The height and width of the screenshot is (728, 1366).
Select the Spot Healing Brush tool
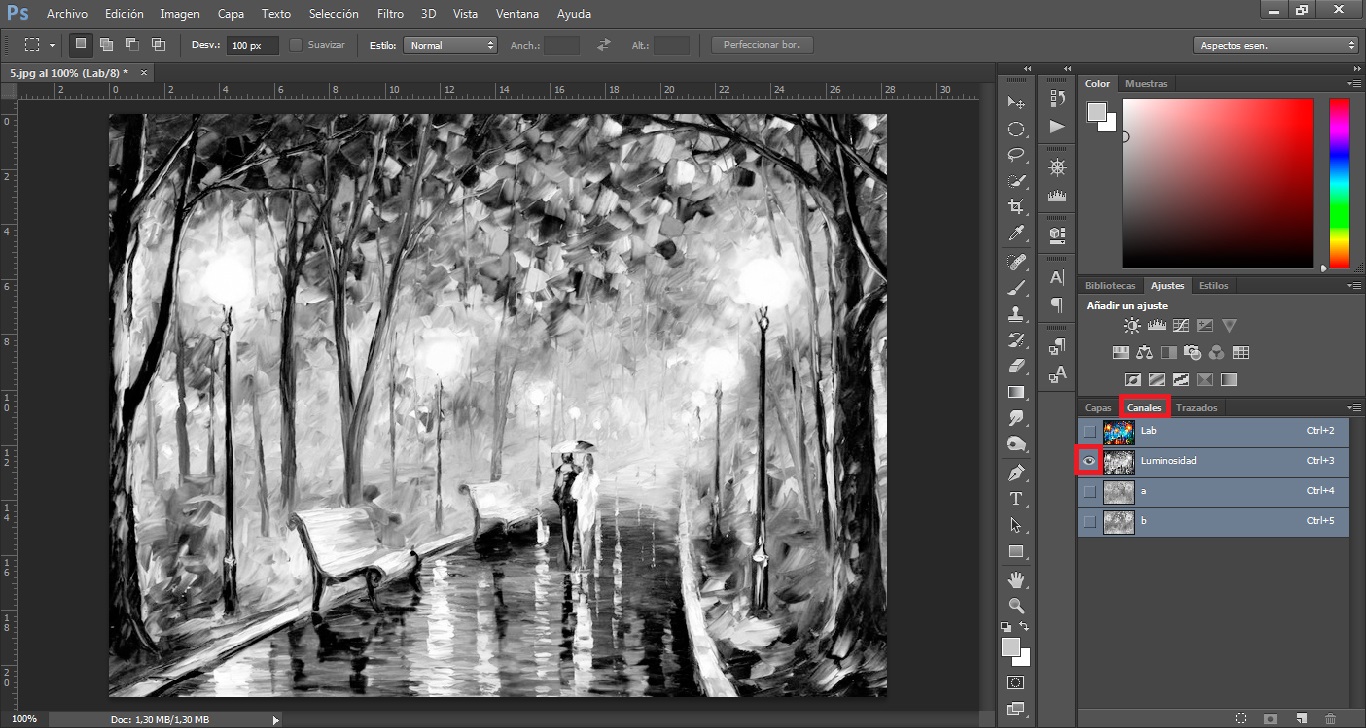pyautogui.click(x=1016, y=263)
